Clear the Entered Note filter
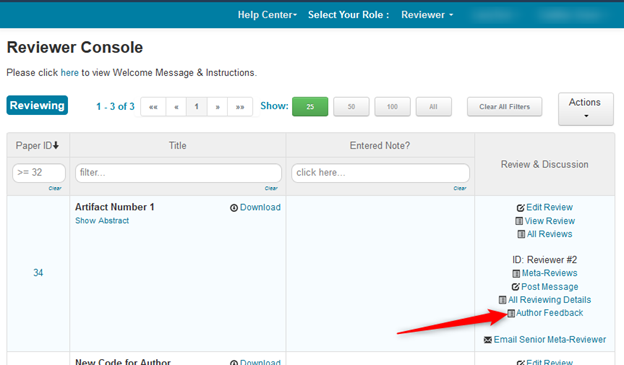 460,188
